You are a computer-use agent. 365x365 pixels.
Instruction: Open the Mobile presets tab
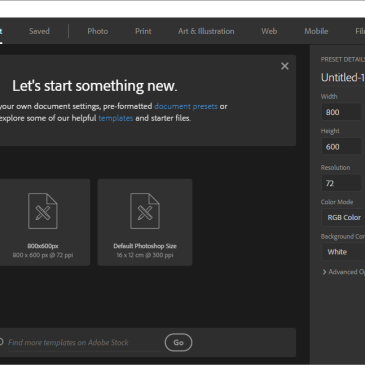tap(316, 31)
